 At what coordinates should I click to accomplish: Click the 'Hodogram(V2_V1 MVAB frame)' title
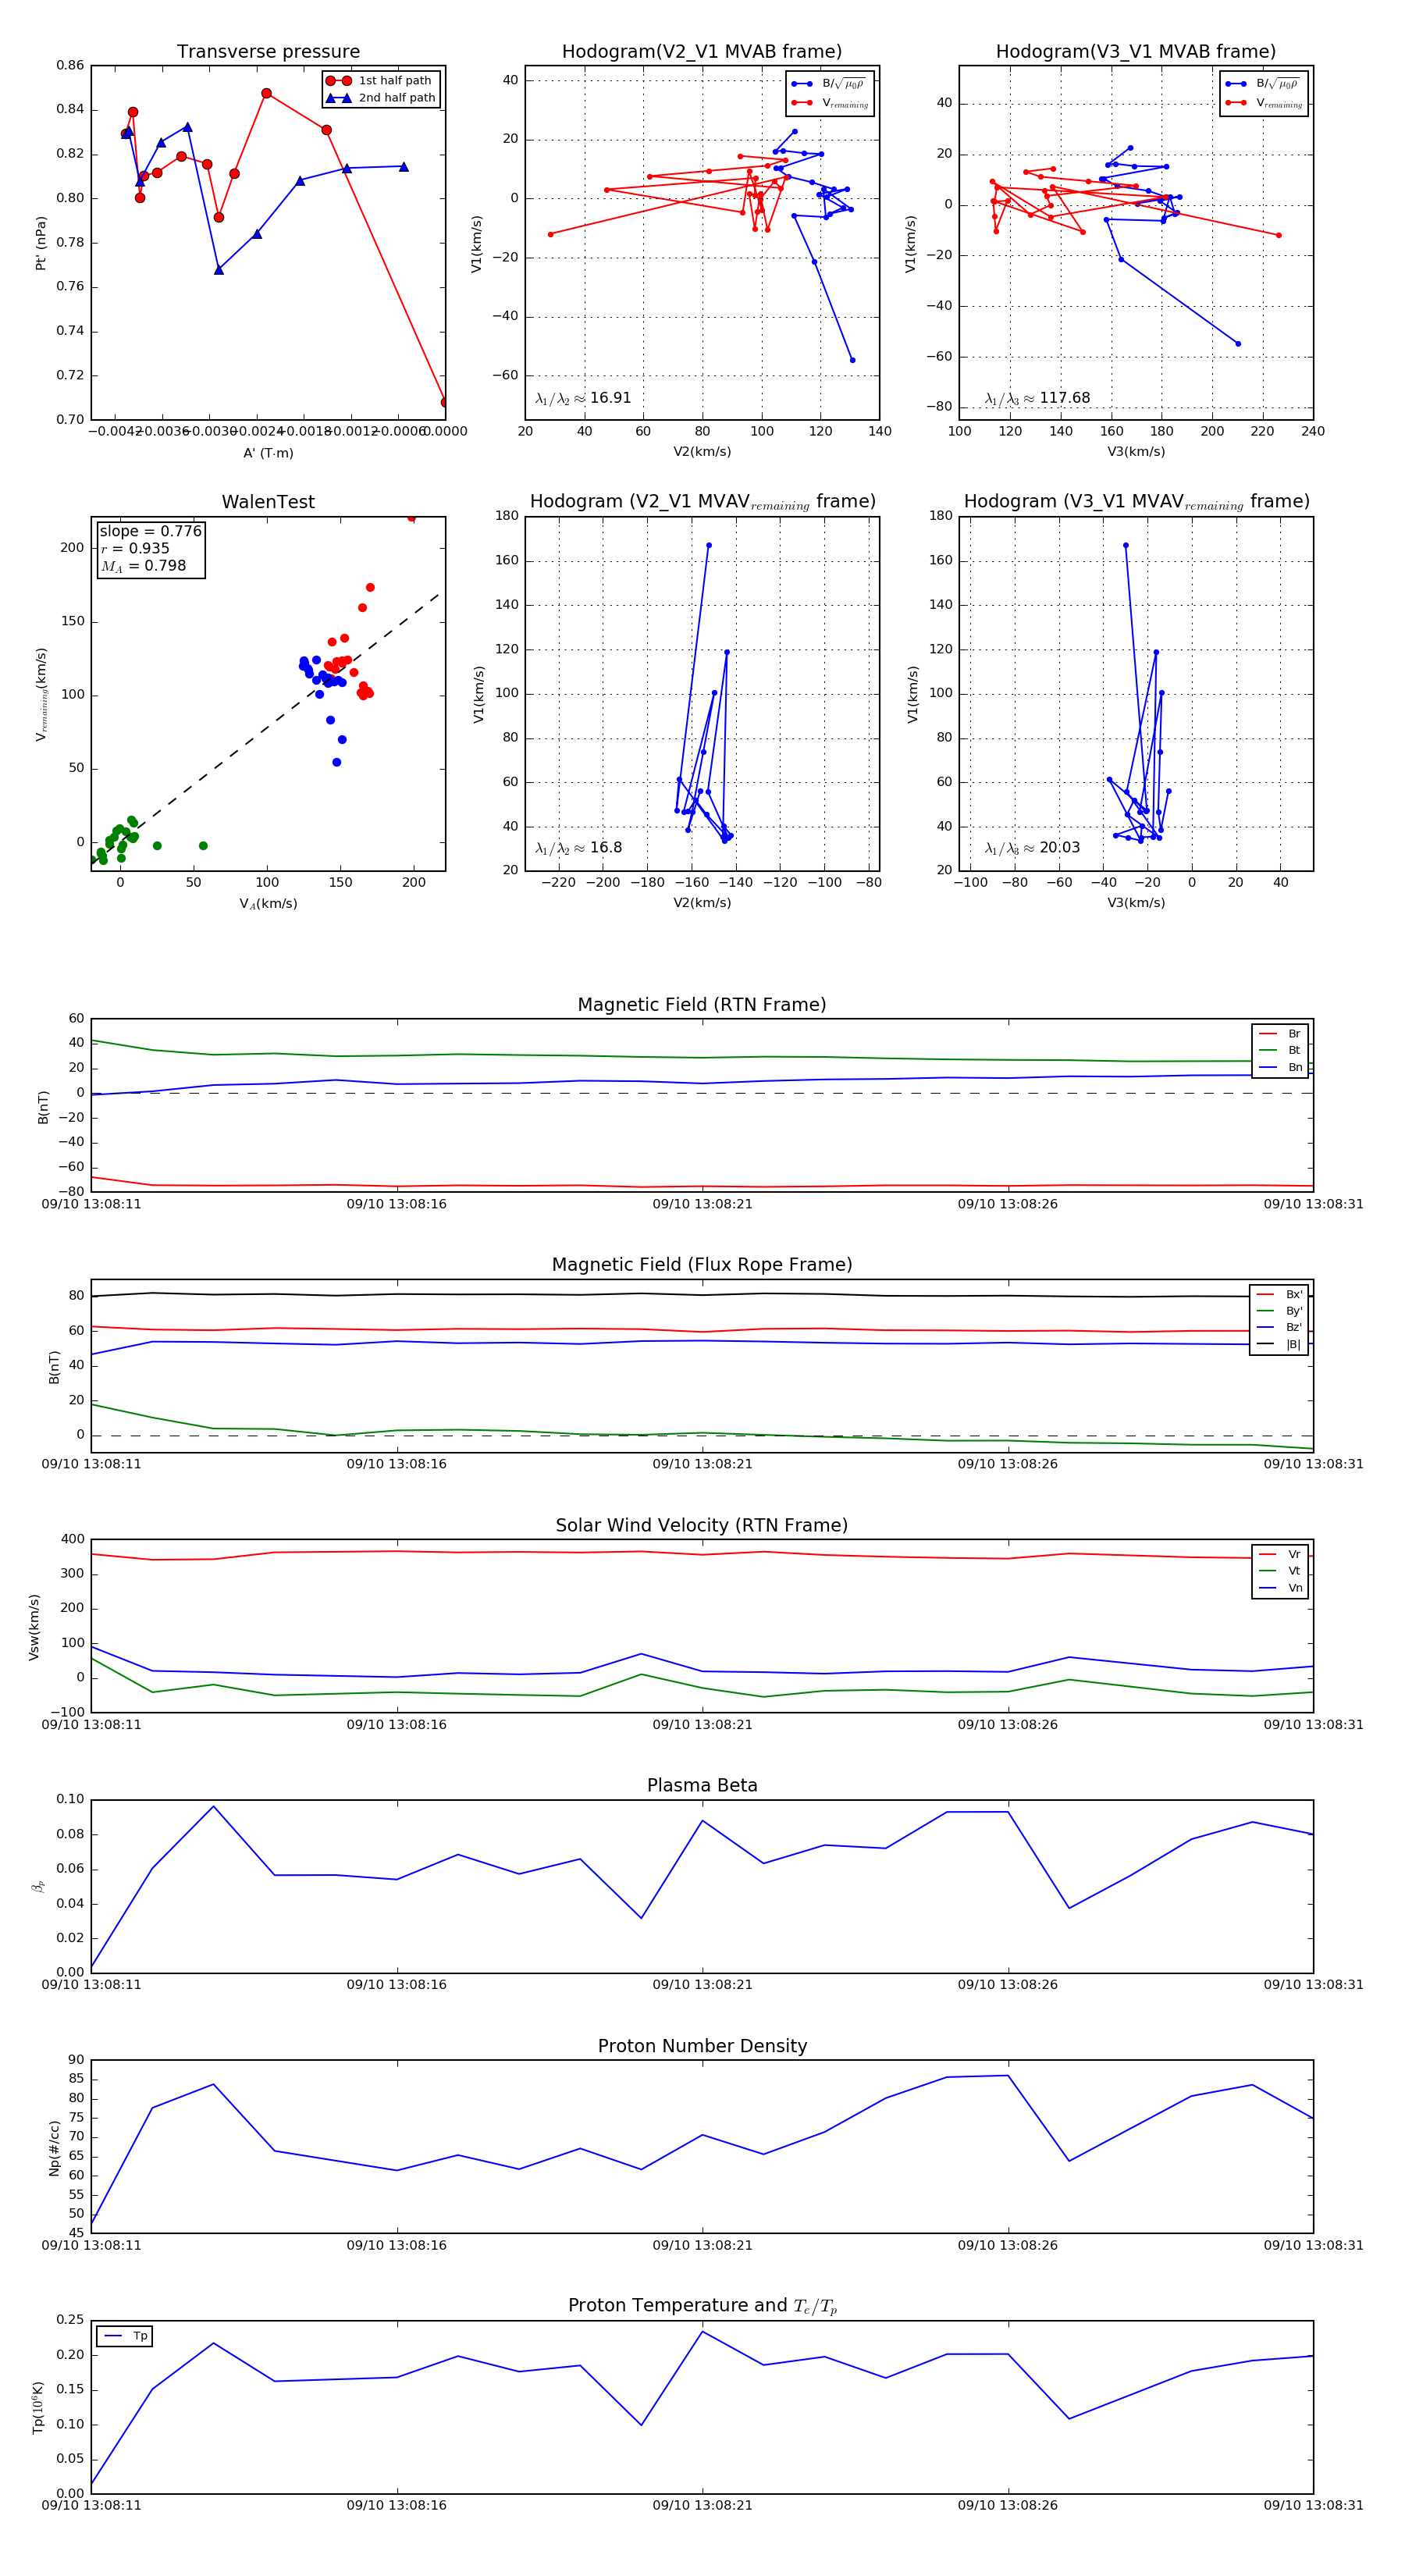[702, 52]
